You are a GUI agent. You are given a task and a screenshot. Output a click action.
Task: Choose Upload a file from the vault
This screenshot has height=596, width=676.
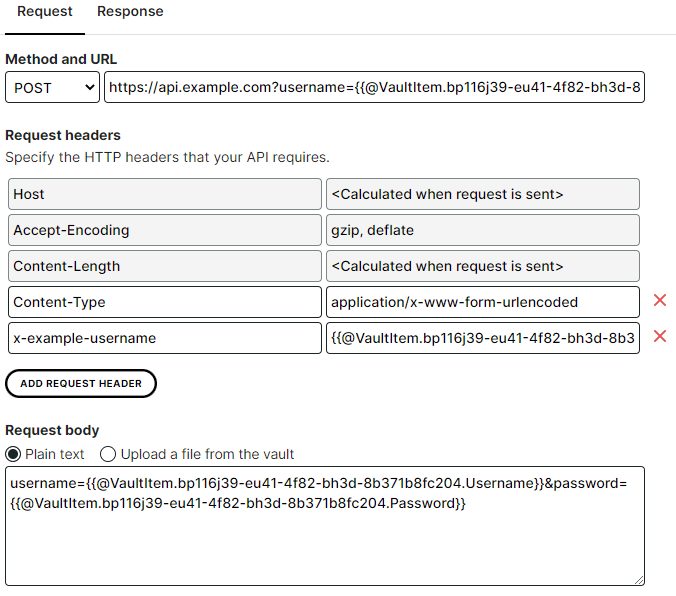click(107, 454)
